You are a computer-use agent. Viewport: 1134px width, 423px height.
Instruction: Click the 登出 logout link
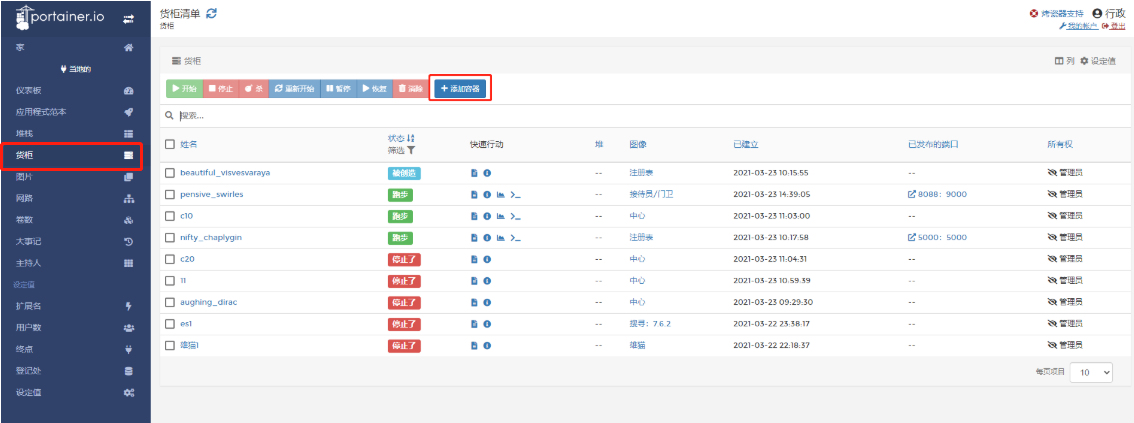tap(1114, 26)
